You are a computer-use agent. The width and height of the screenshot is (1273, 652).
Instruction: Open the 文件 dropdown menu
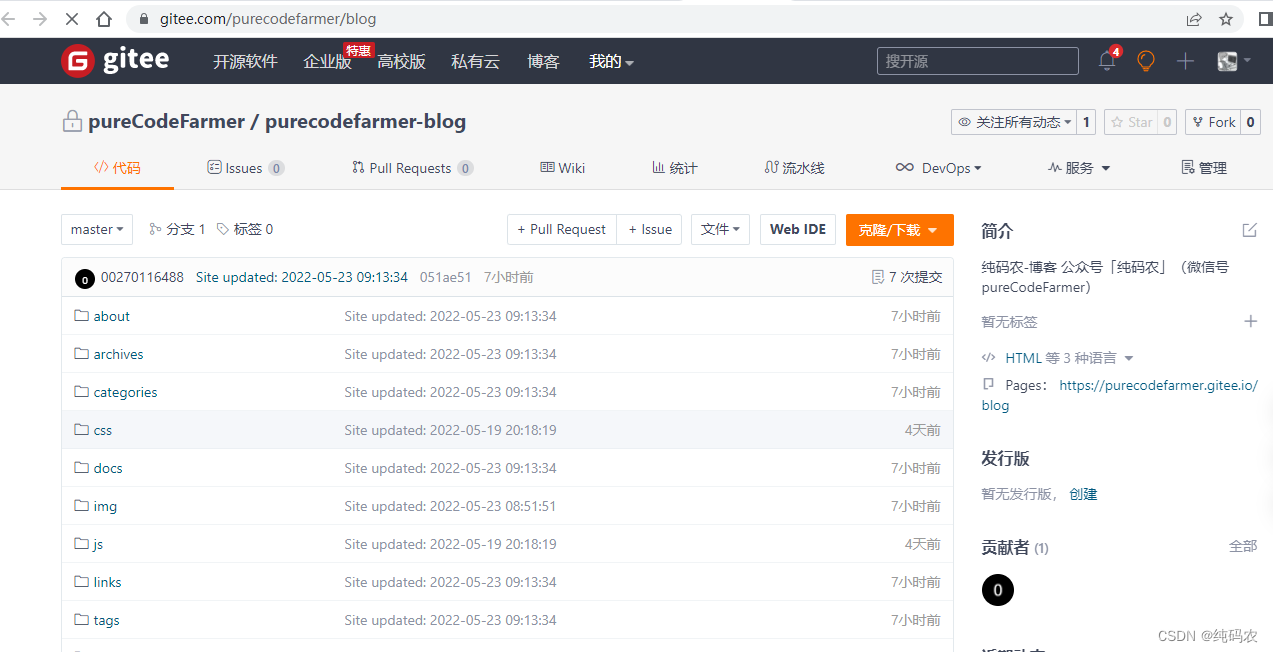coord(720,229)
